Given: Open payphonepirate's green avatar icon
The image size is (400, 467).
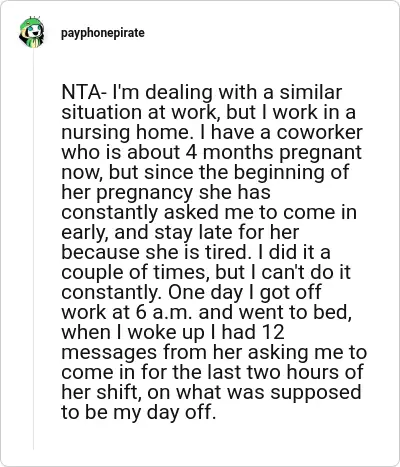Looking at the screenshot, I should (x=31, y=32).
